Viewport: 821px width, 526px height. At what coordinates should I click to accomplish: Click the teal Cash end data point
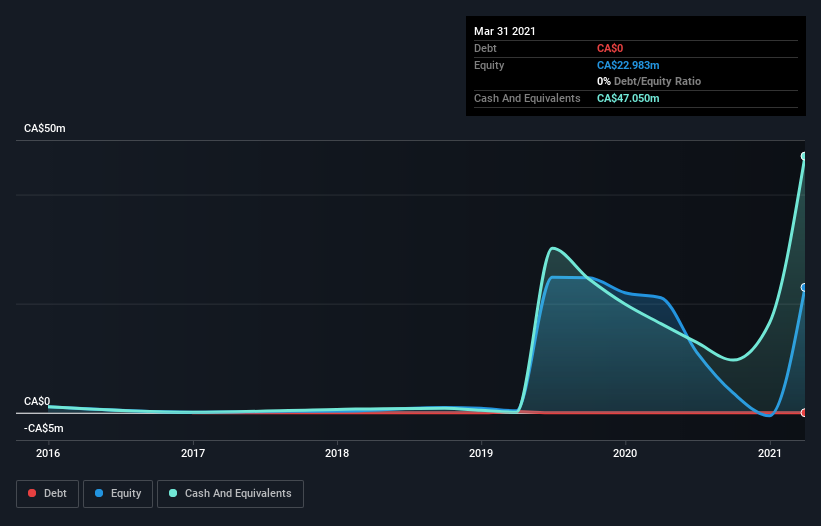804,156
